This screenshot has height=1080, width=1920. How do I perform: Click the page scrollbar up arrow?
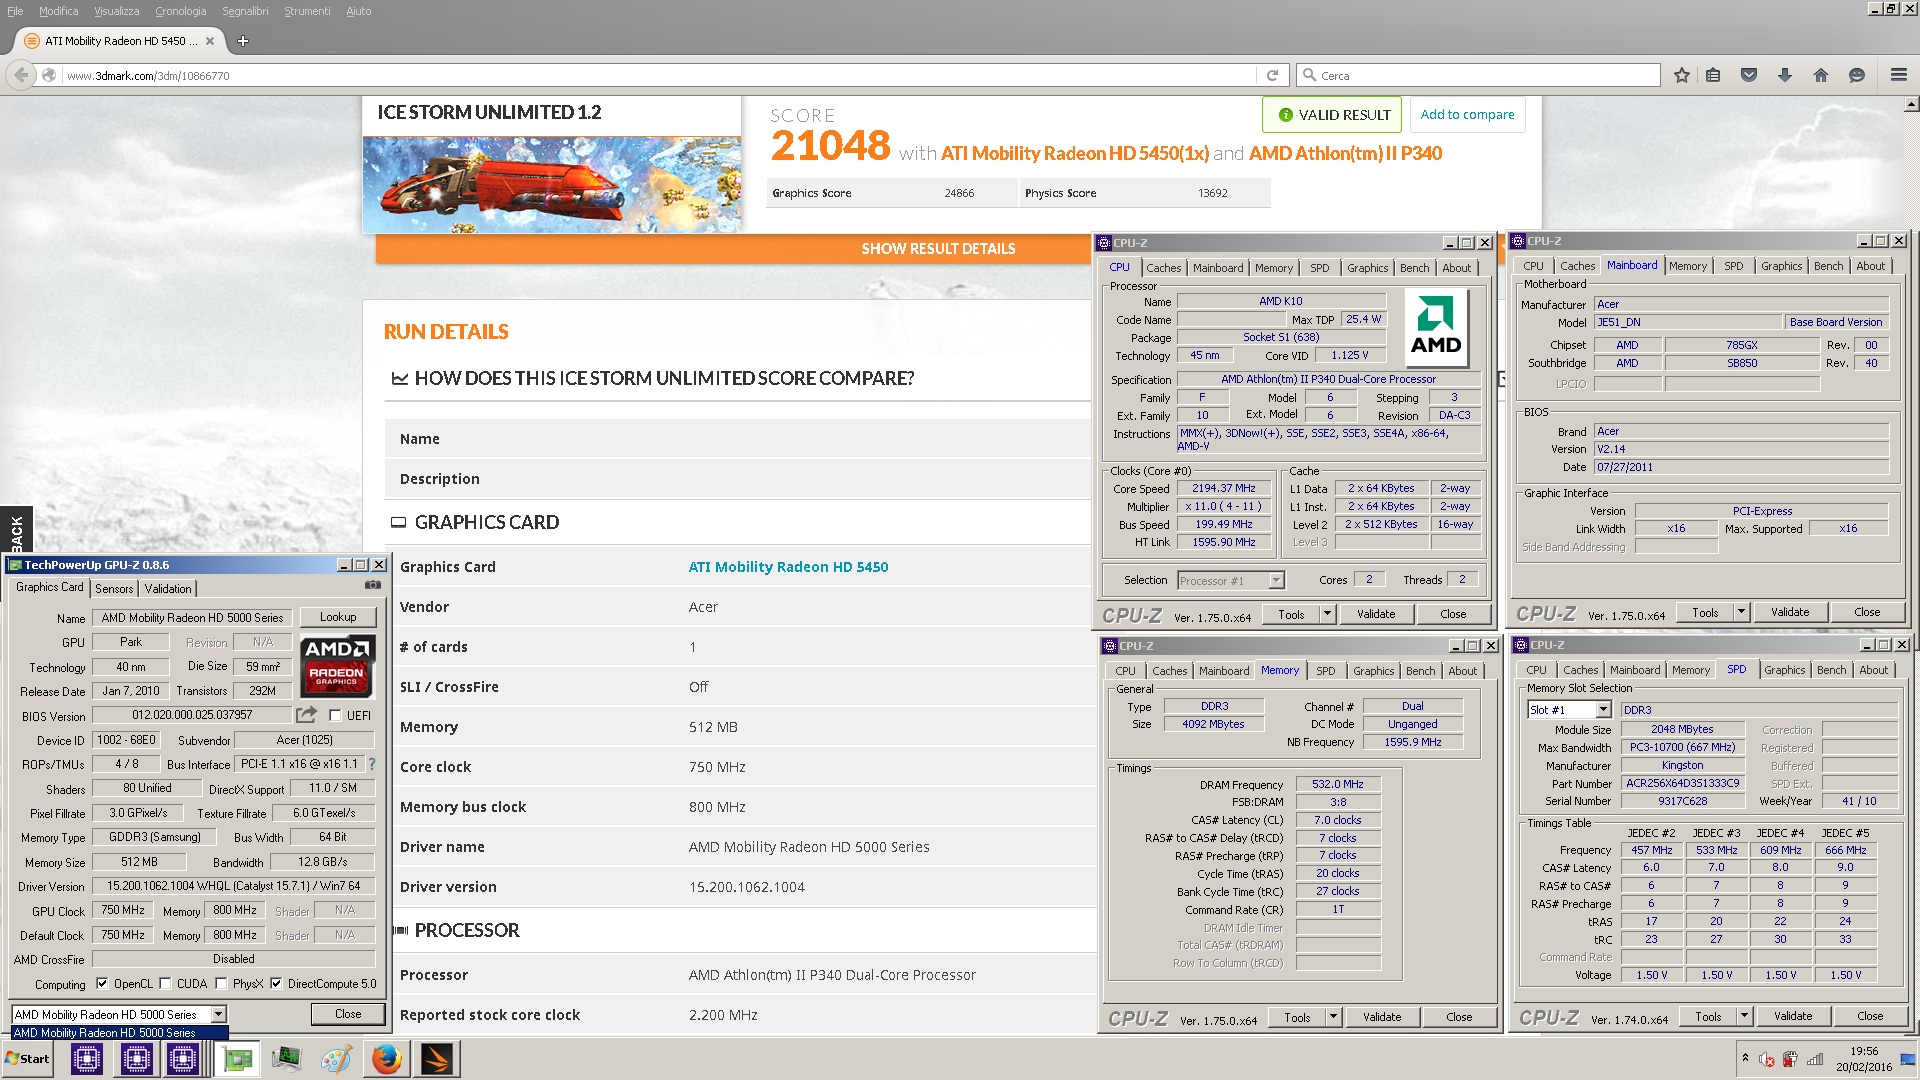[x=1911, y=104]
